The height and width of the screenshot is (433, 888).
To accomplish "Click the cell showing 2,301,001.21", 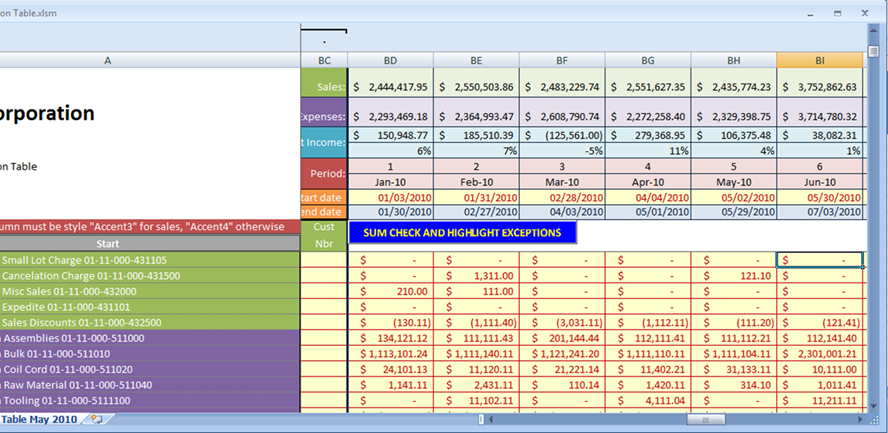I will (819, 354).
